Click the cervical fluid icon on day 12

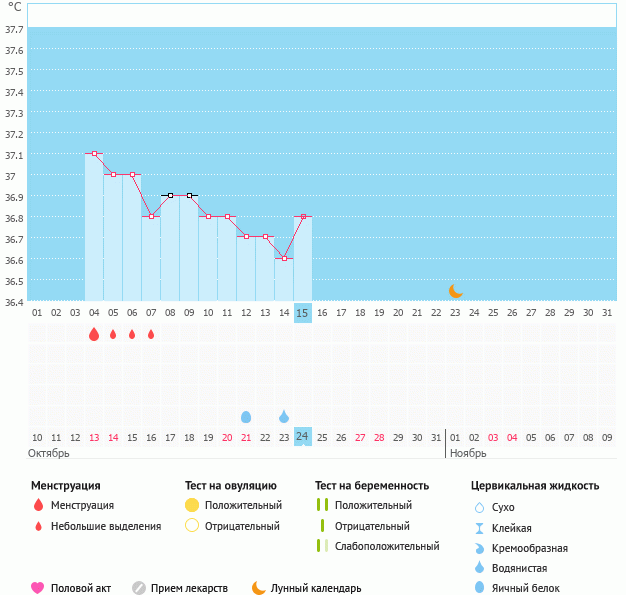click(246, 416)
